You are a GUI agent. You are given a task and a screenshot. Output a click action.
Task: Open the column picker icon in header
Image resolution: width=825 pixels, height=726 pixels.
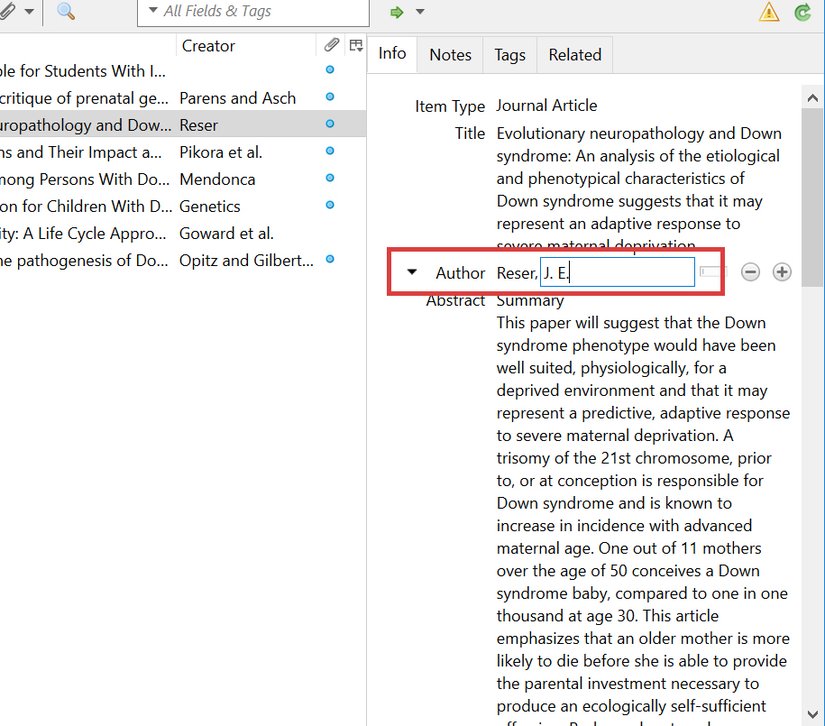tap(355, 45)
